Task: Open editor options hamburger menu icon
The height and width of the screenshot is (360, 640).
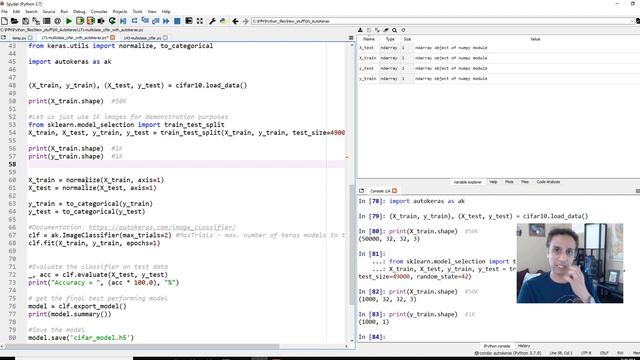Action: [x=351, y=38]
